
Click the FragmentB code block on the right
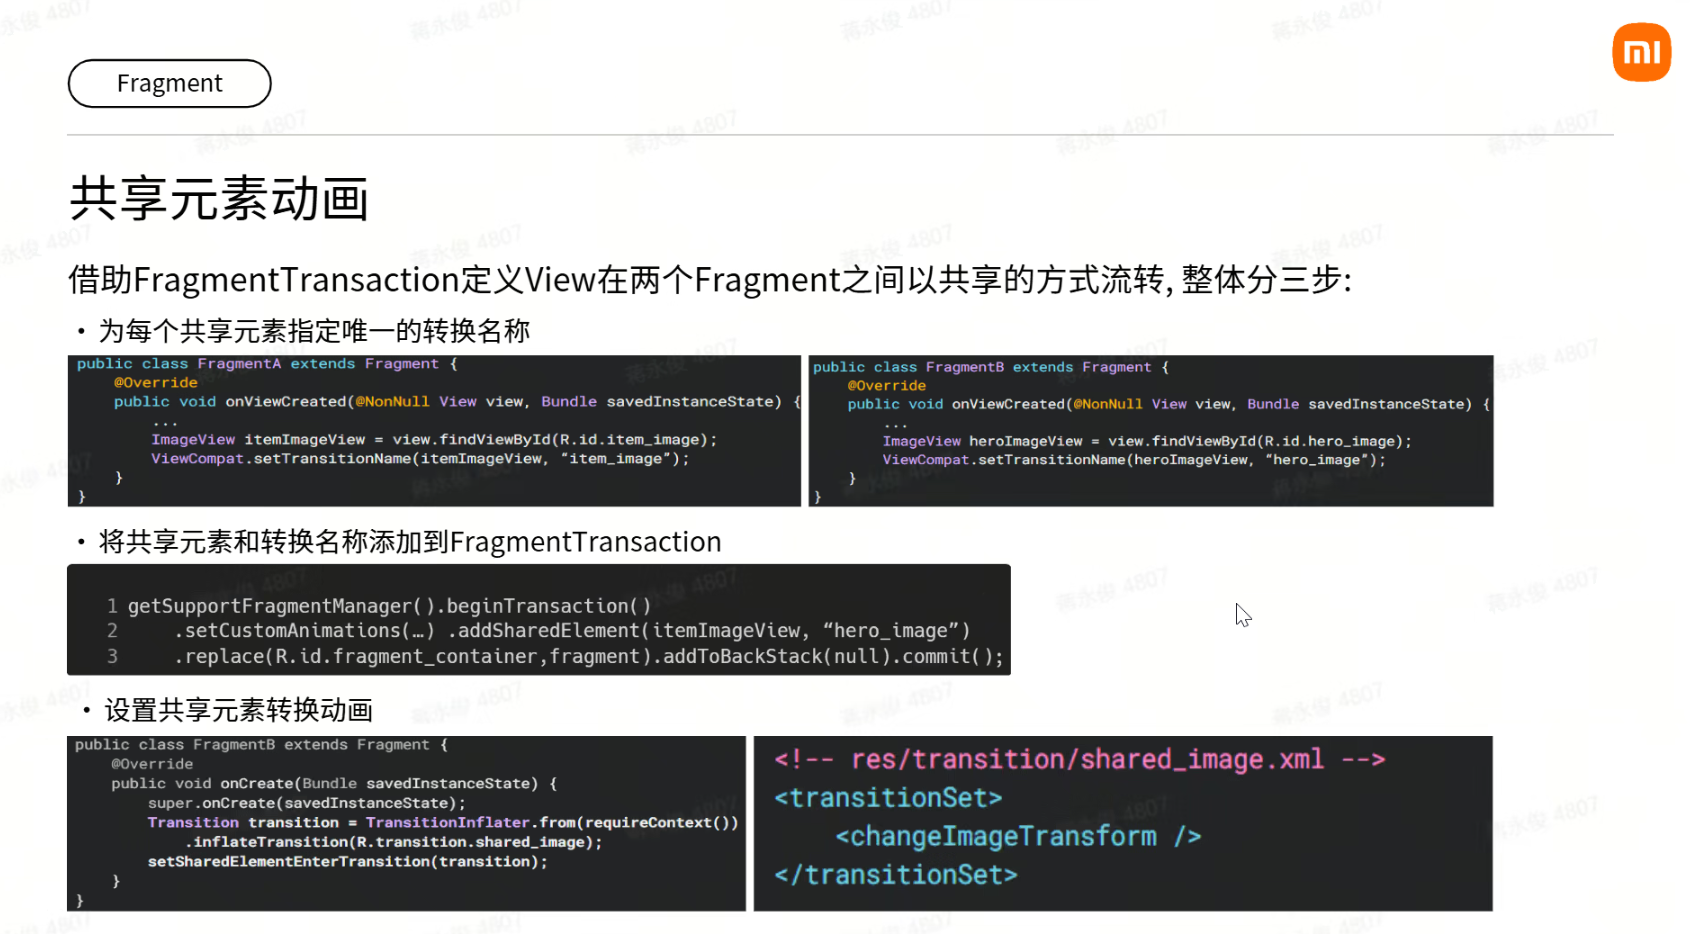coord(1150,430)
